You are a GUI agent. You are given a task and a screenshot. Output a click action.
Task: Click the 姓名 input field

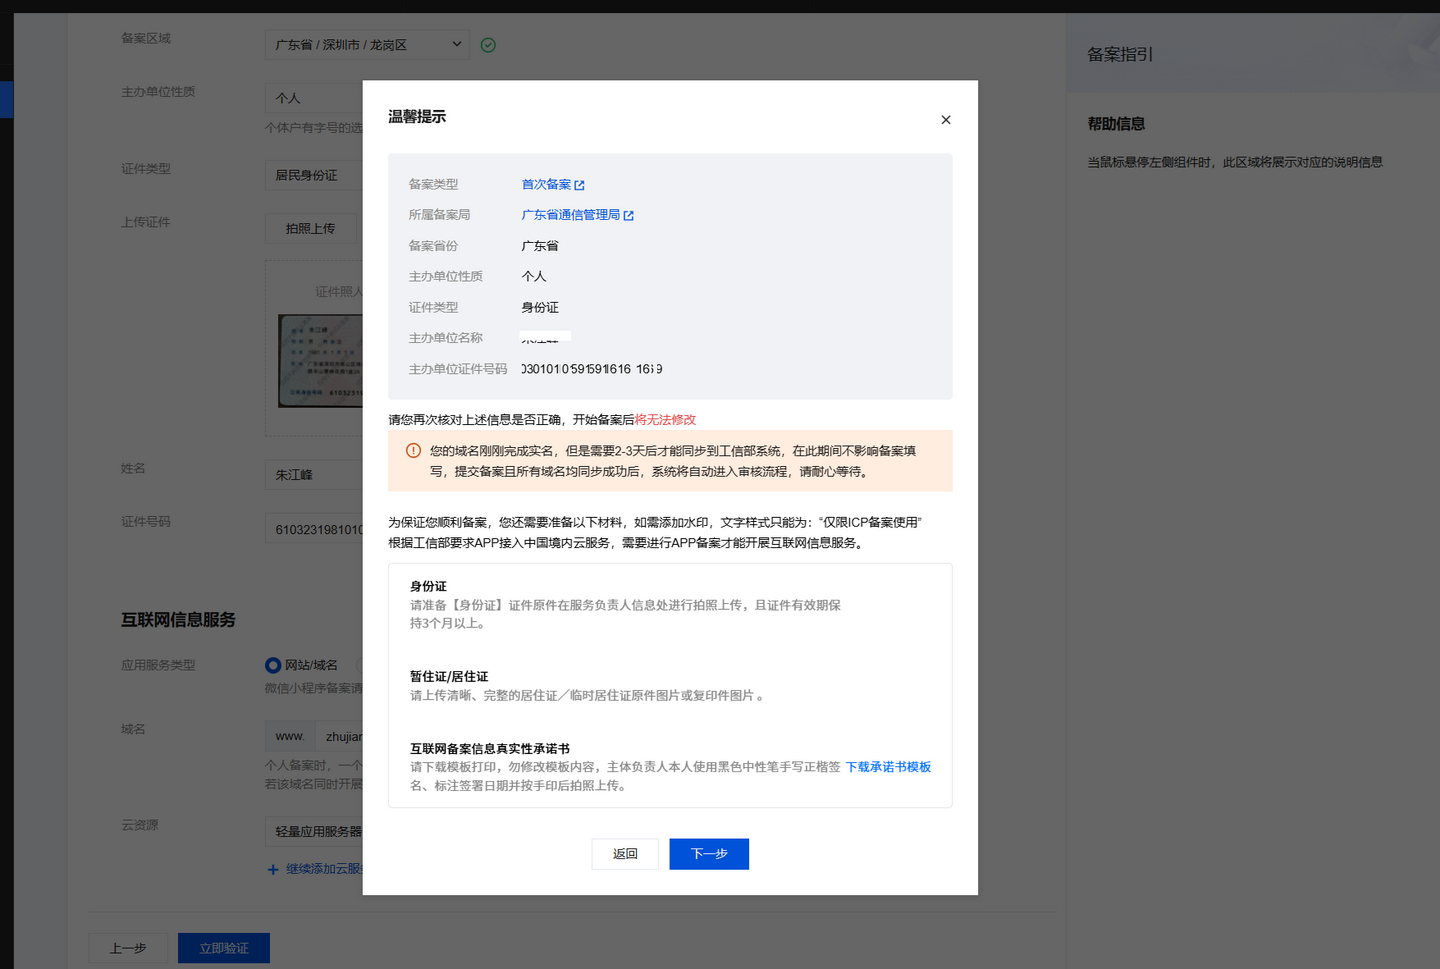click(315, 475)
